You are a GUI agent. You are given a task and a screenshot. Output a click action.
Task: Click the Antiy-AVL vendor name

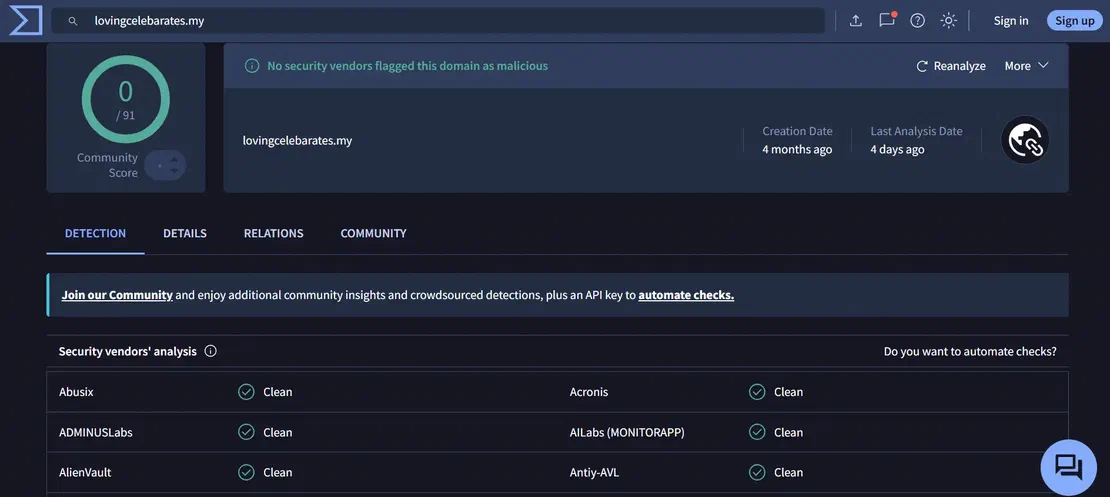tap(595, 472)
